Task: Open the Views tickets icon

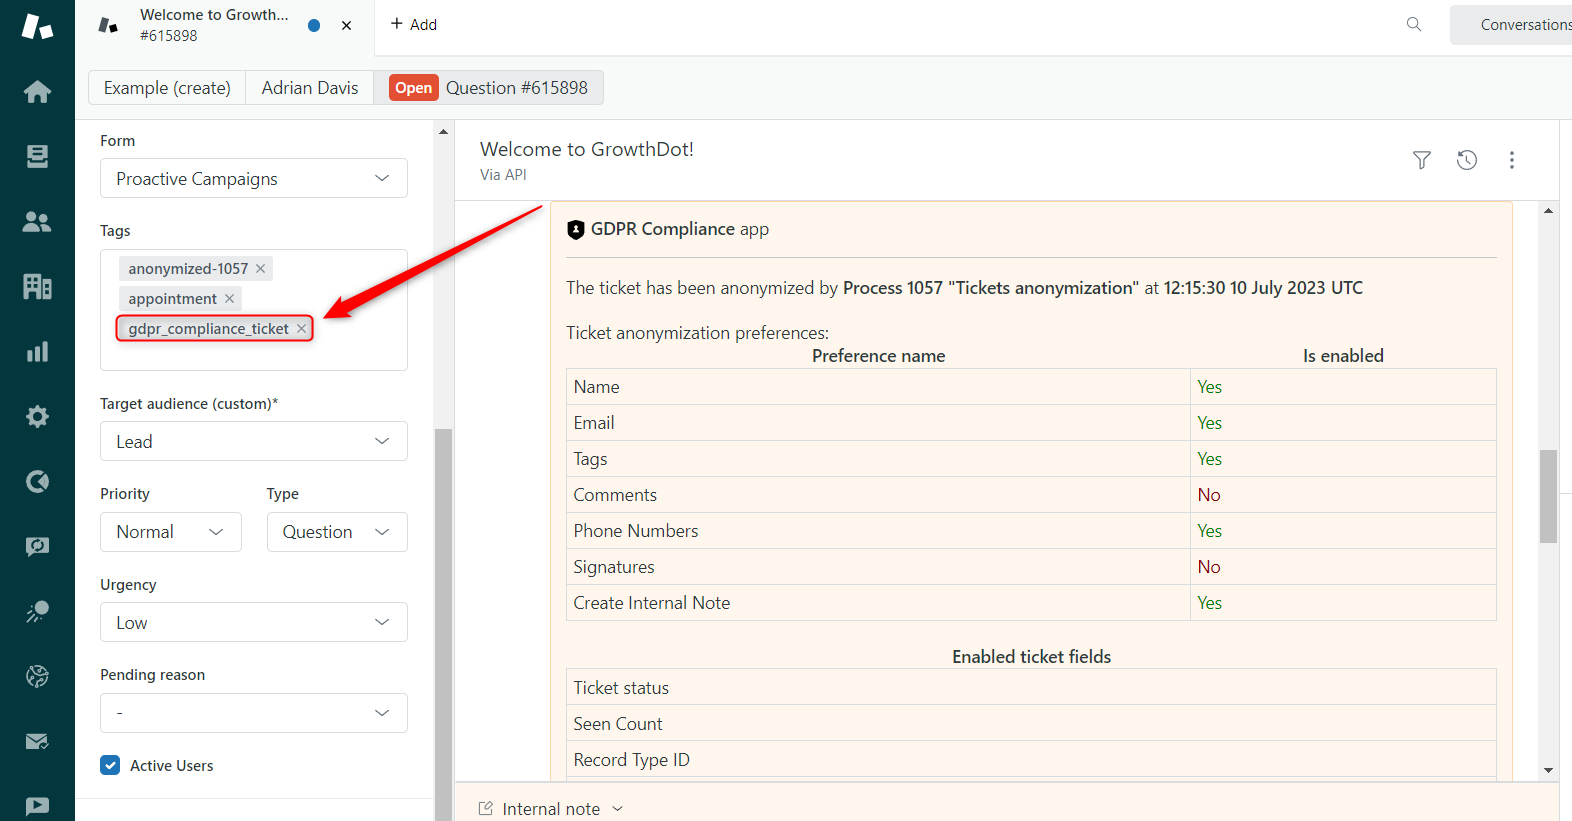Action: [x=37, y=157]
